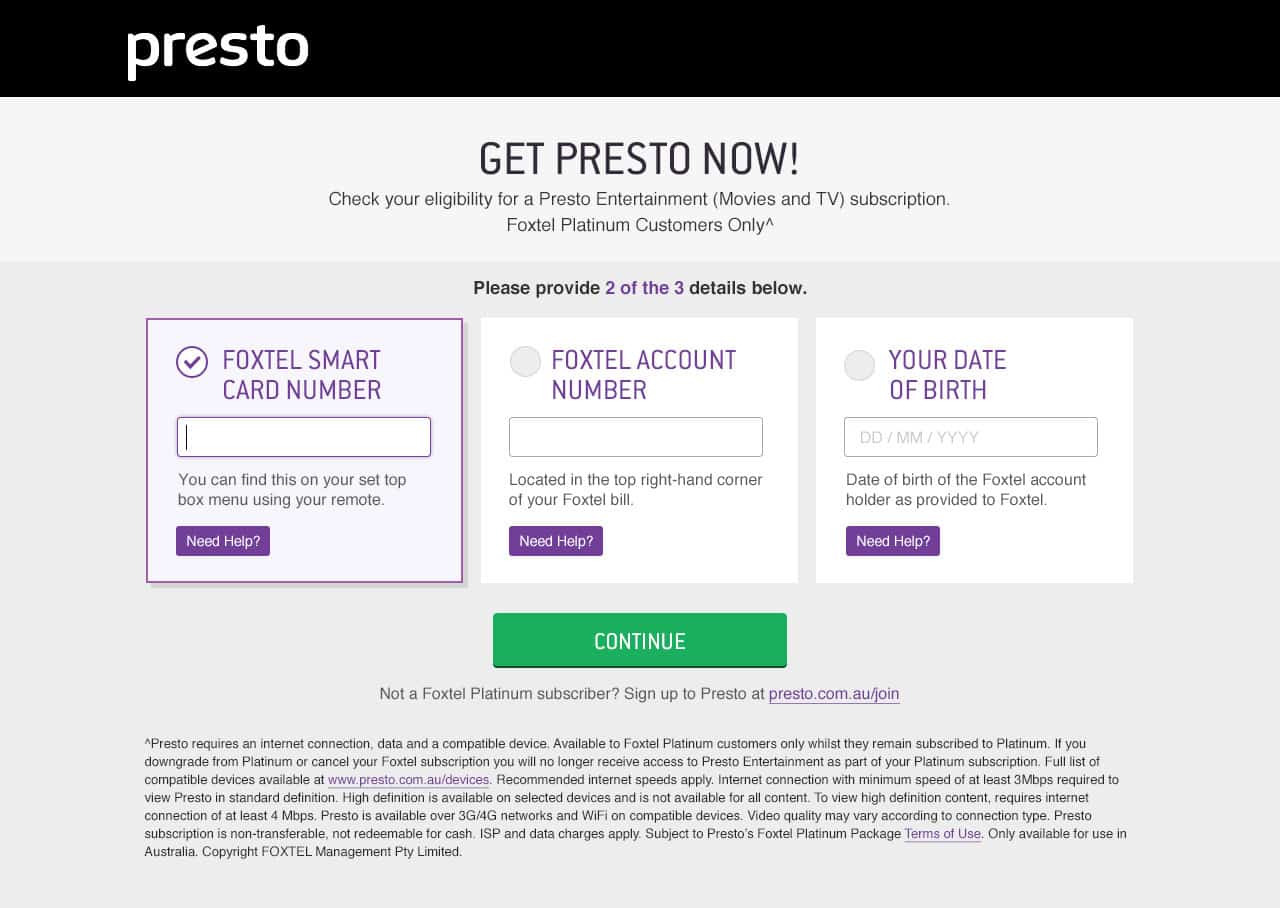Click the Foxtel Account Number heading

coord(643,375)
